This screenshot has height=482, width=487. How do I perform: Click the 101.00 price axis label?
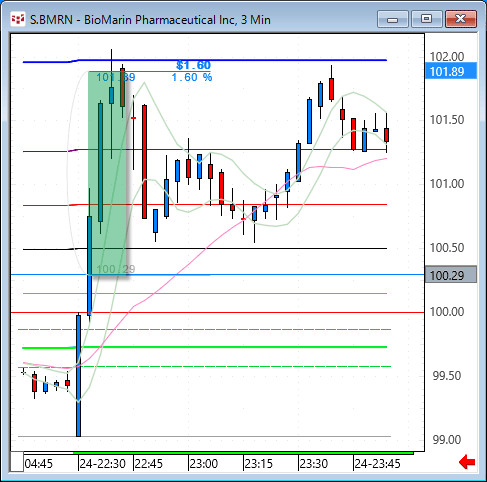(447, 184)
